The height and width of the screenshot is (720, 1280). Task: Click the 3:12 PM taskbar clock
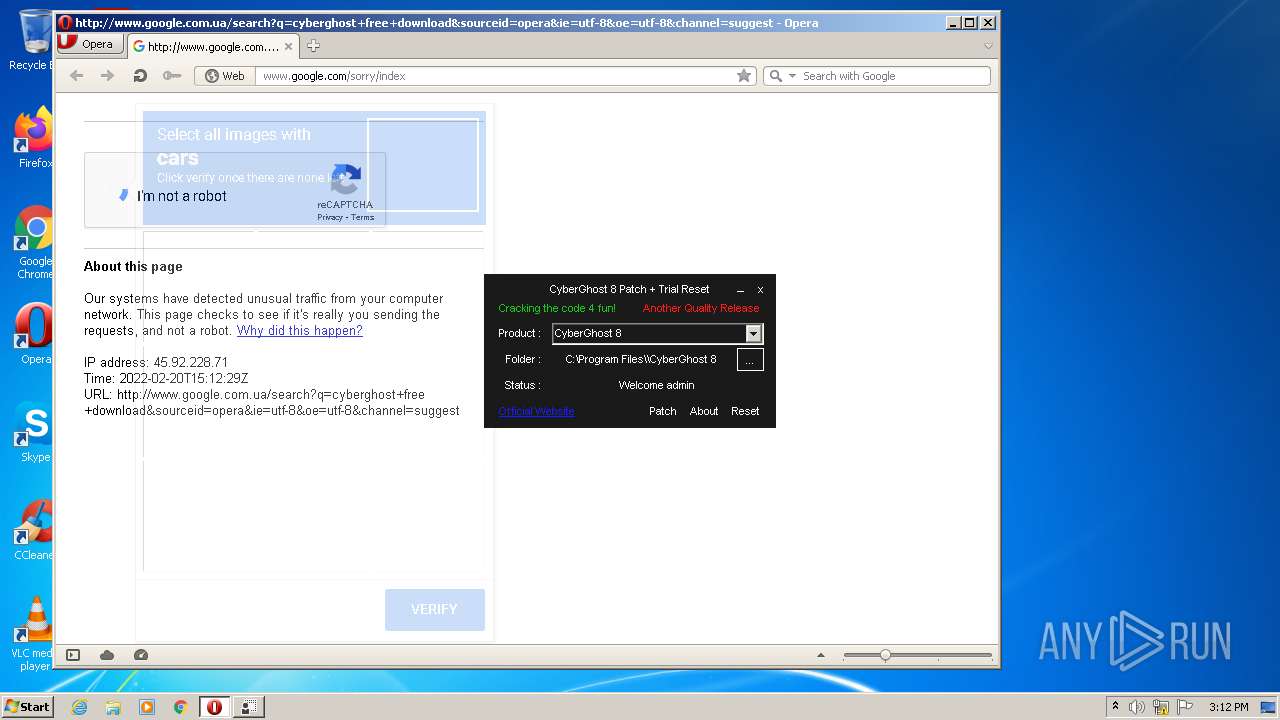click(x=1228, y=707)
